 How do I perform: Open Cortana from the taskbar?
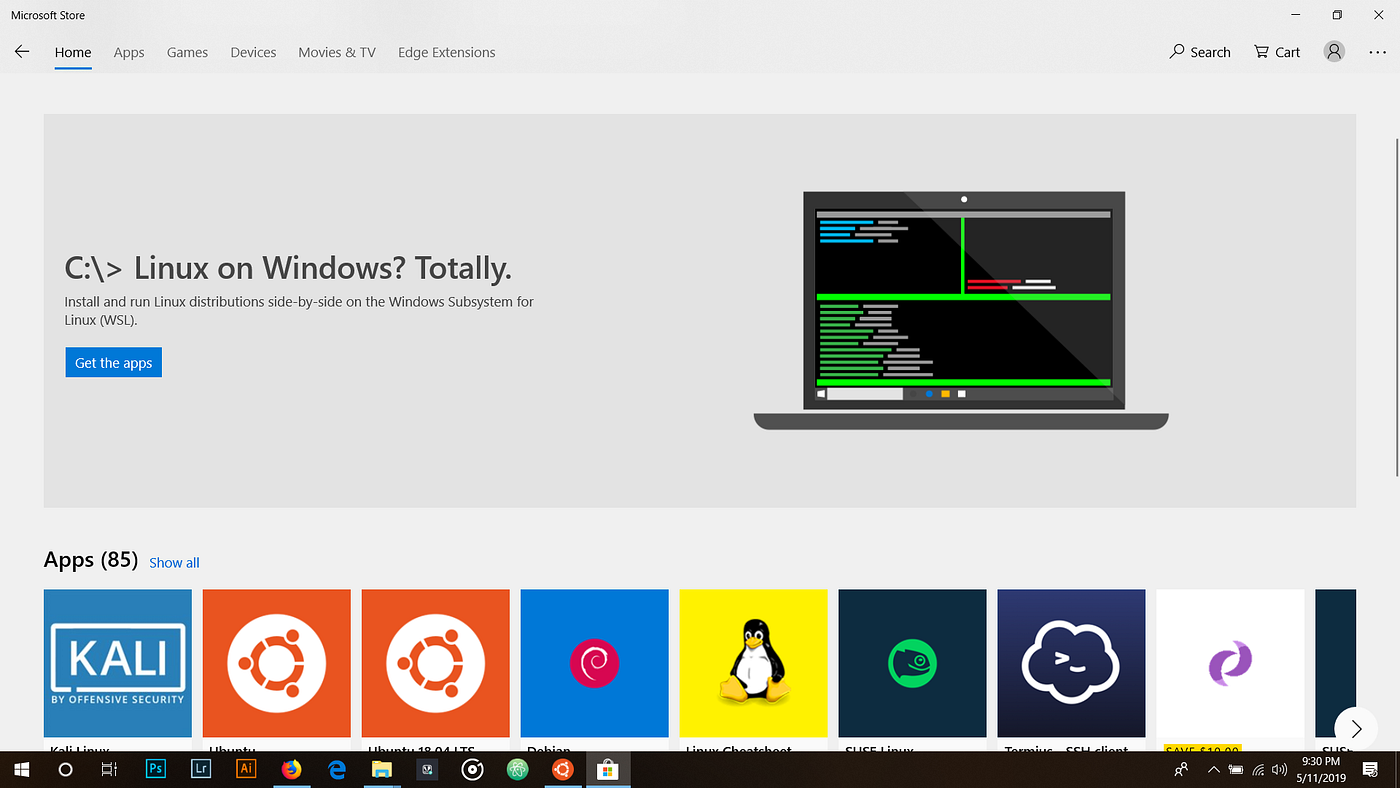pos(65,769)
